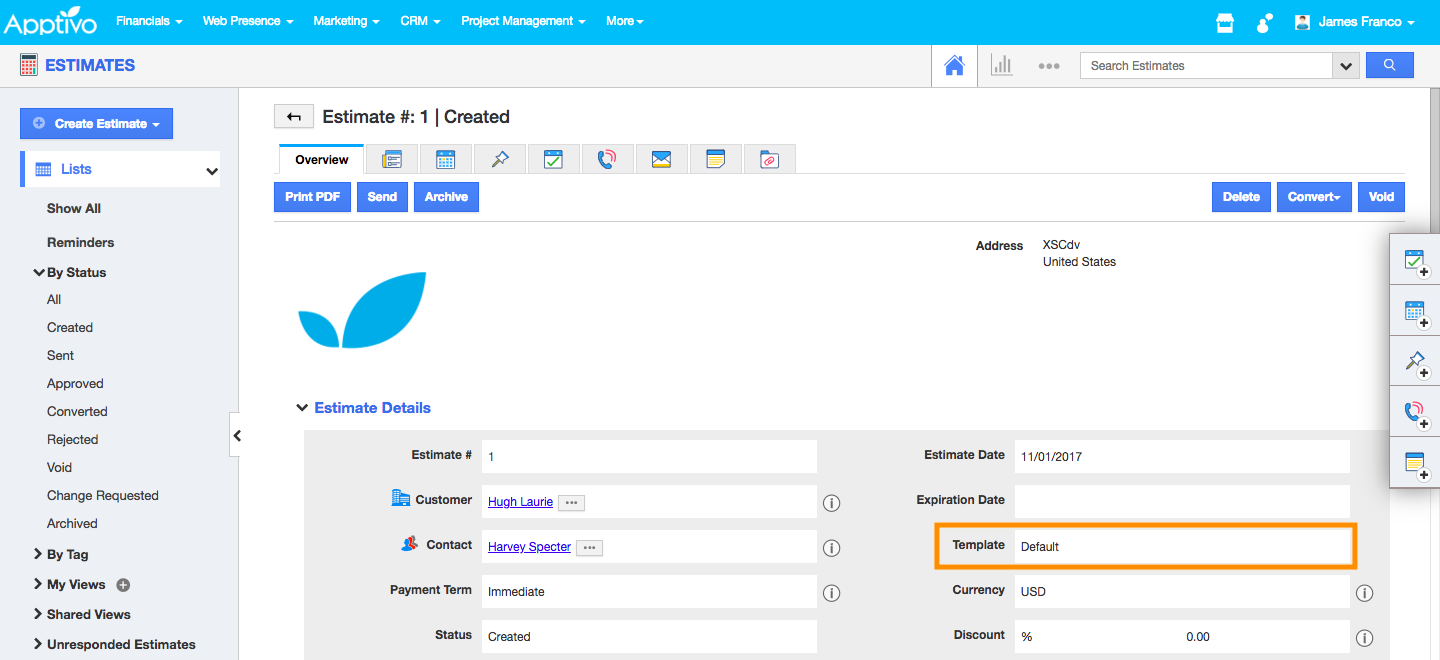Delete this estimate
This screenshot has height=660, width=1440.
point(1242,197)
